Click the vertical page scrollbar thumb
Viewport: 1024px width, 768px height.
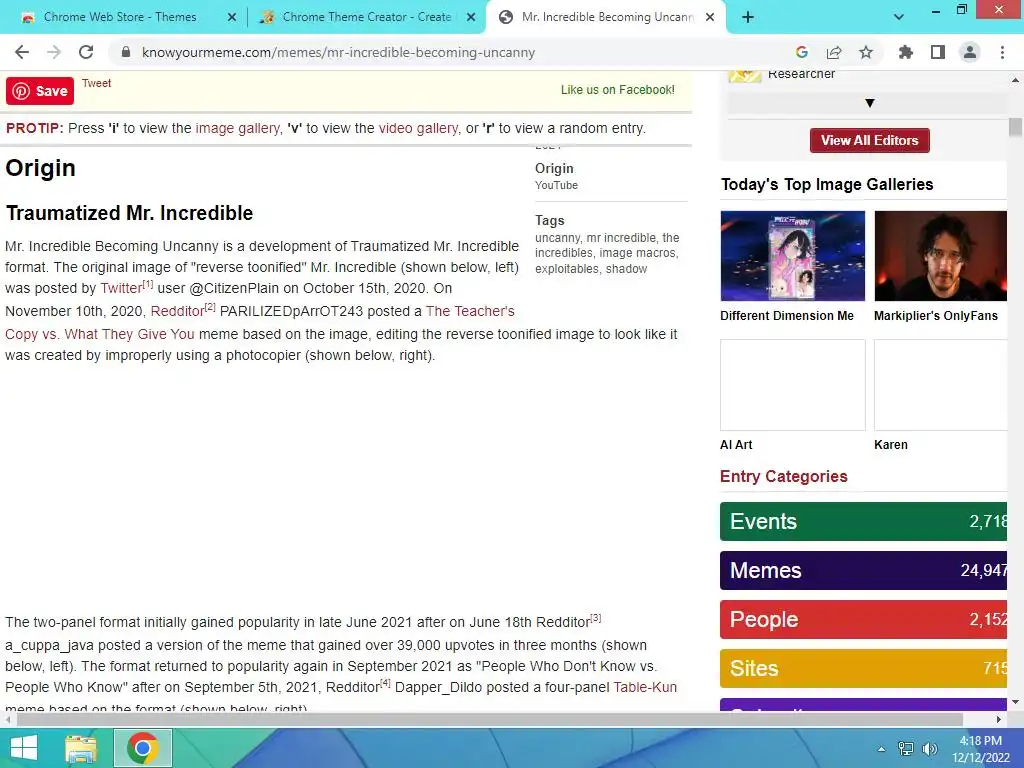[1015, 127]
